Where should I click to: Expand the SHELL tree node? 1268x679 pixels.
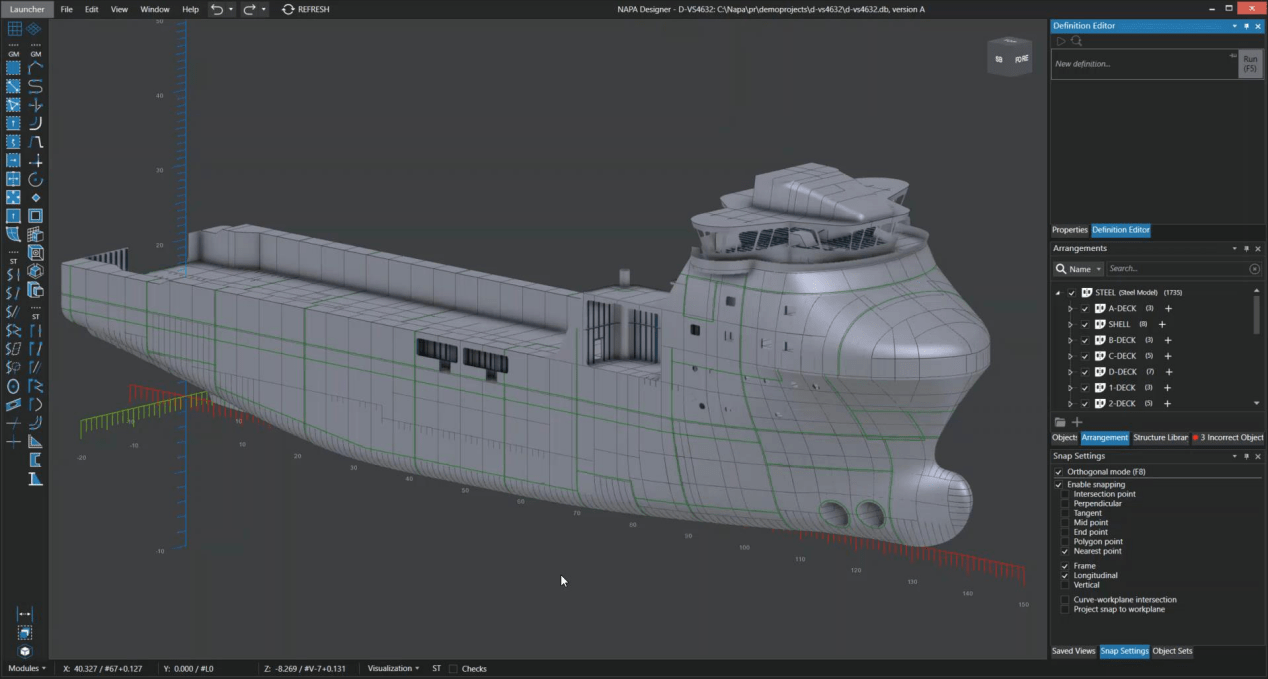tap(1070, 325)
